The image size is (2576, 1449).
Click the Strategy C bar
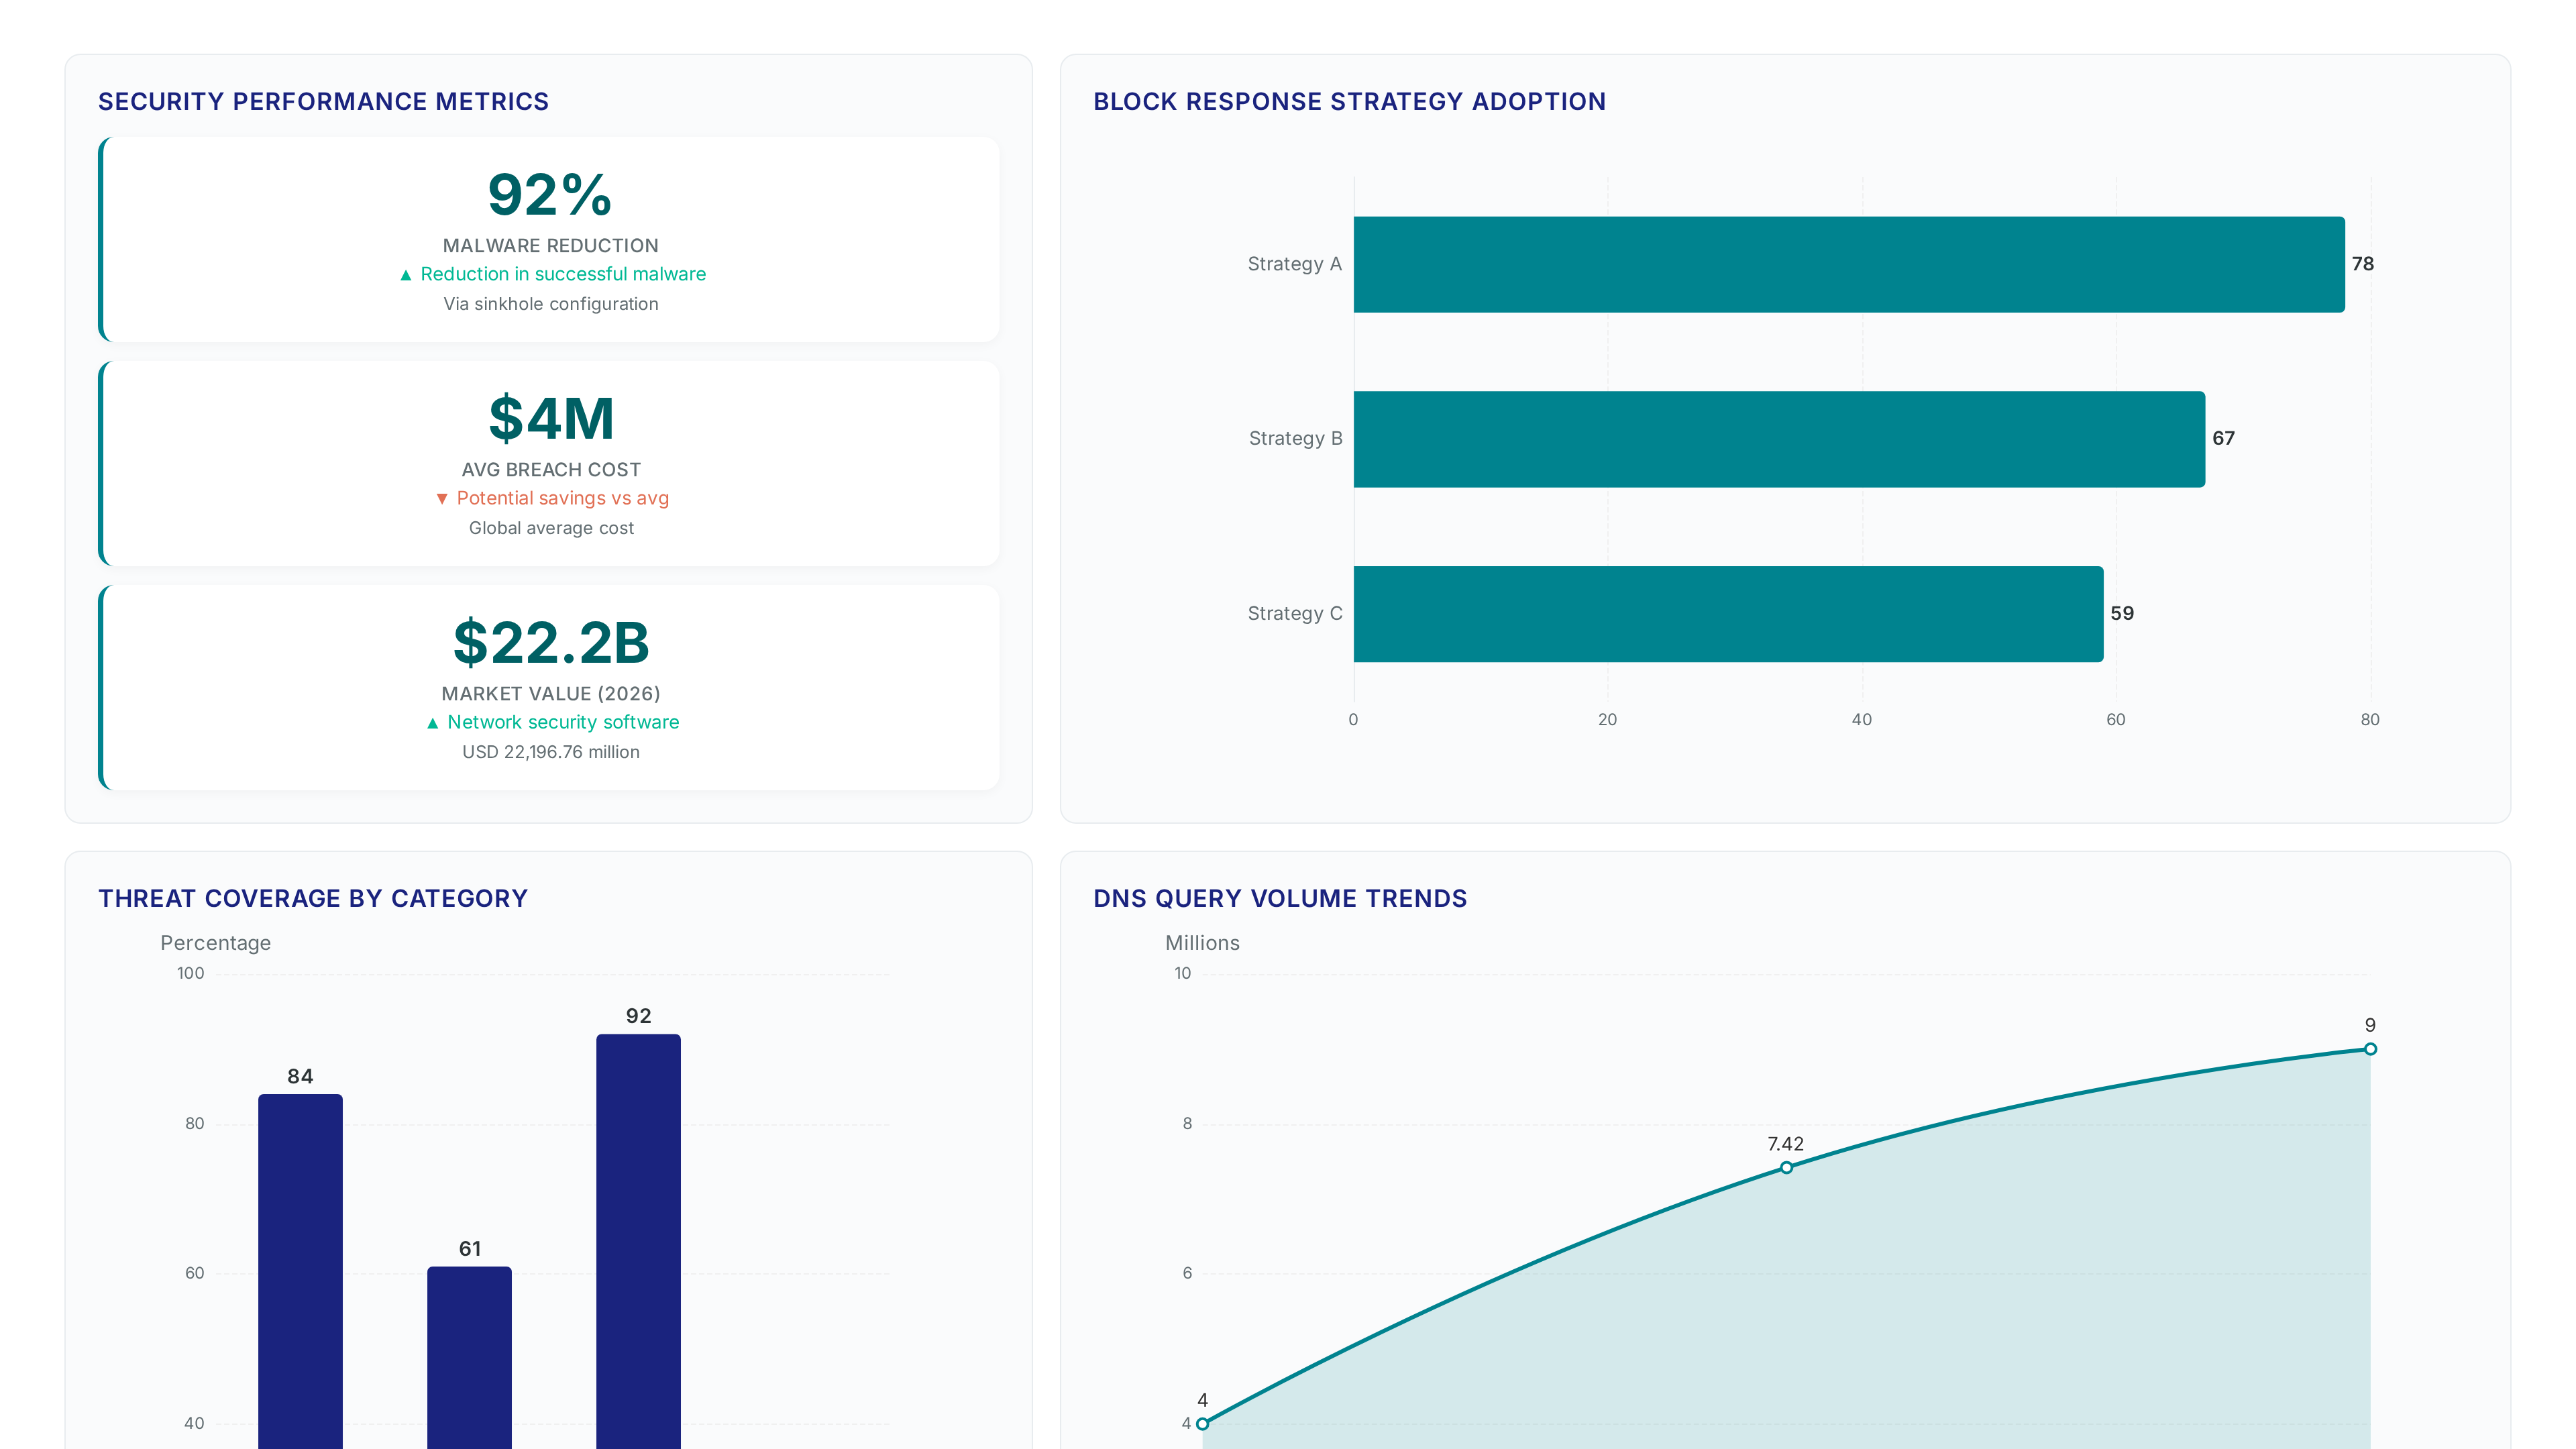(1728, 614)
